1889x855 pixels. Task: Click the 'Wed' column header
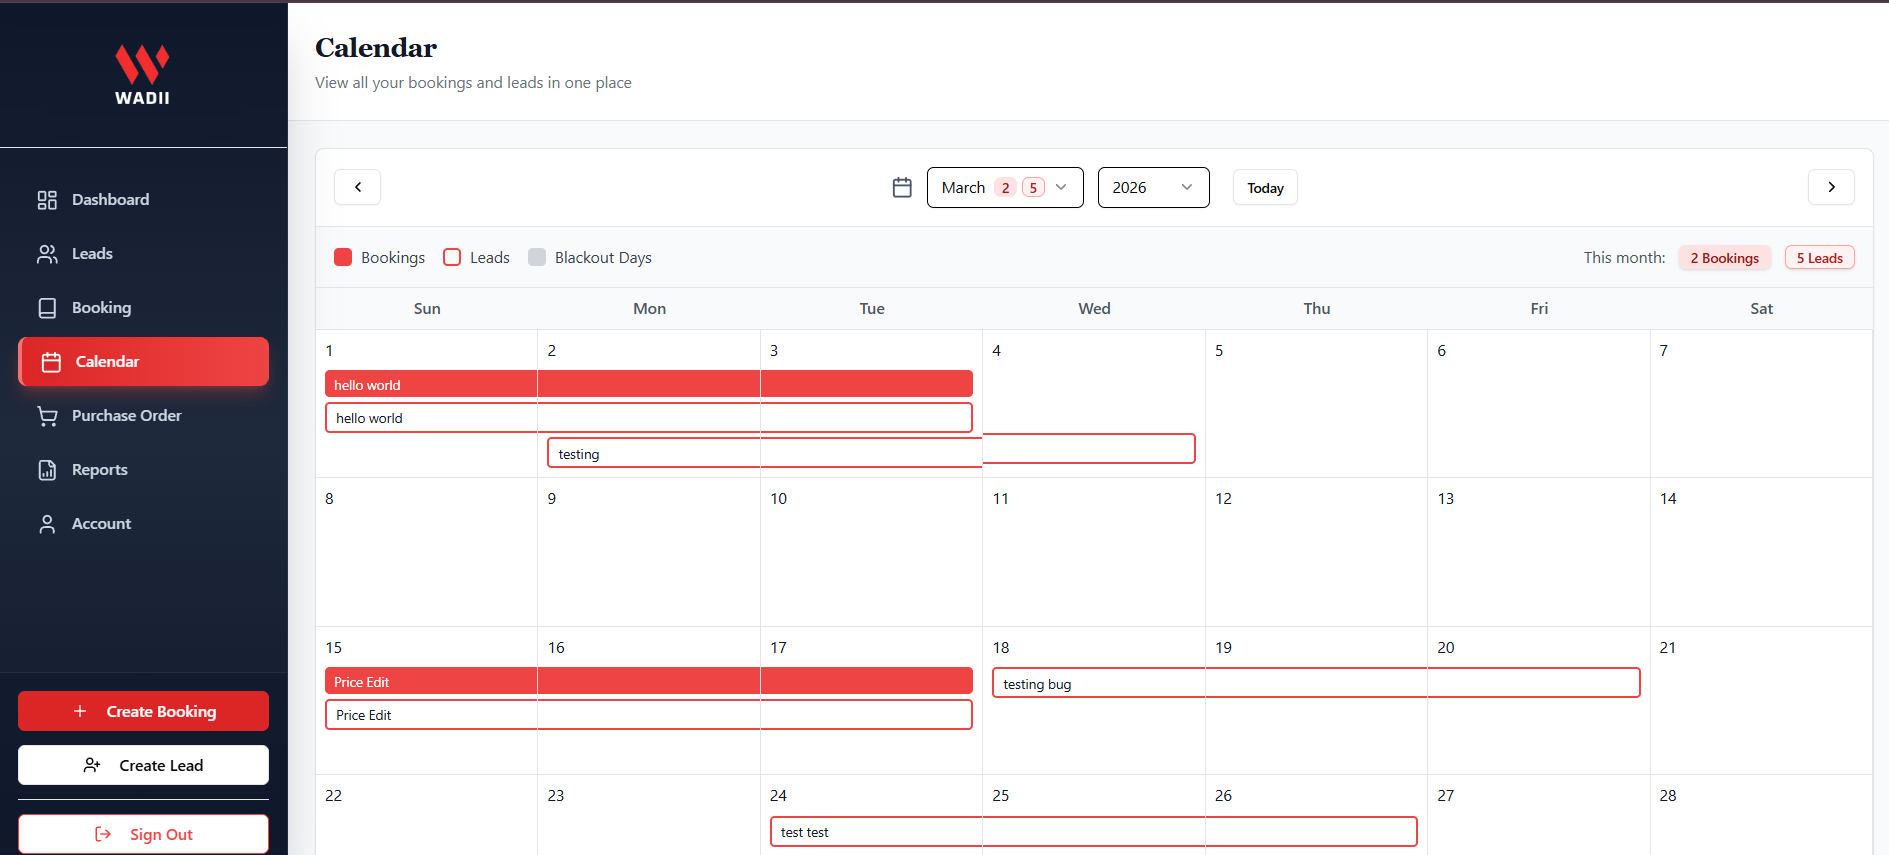pyautogui.click(x=1094, y=309)
